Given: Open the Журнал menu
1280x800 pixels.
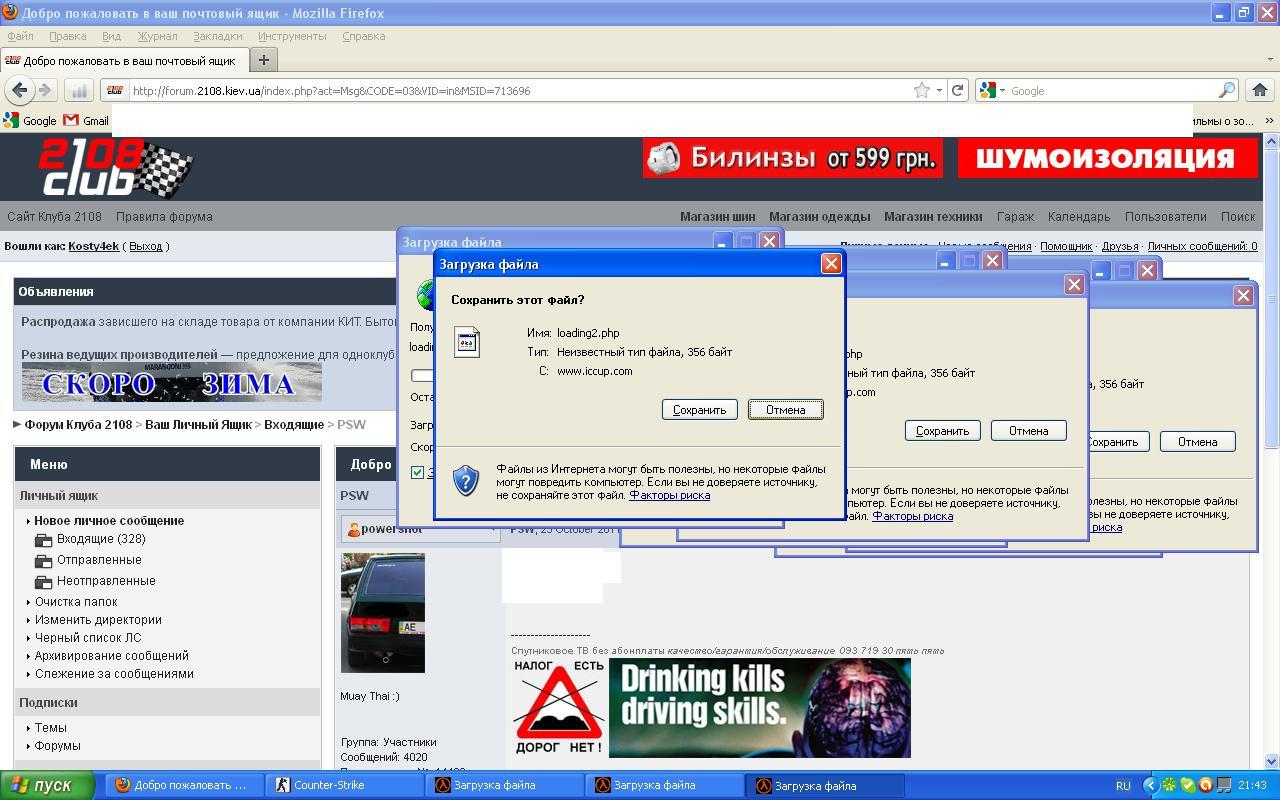Looking at the screenshot, I should tap(157, 36).
